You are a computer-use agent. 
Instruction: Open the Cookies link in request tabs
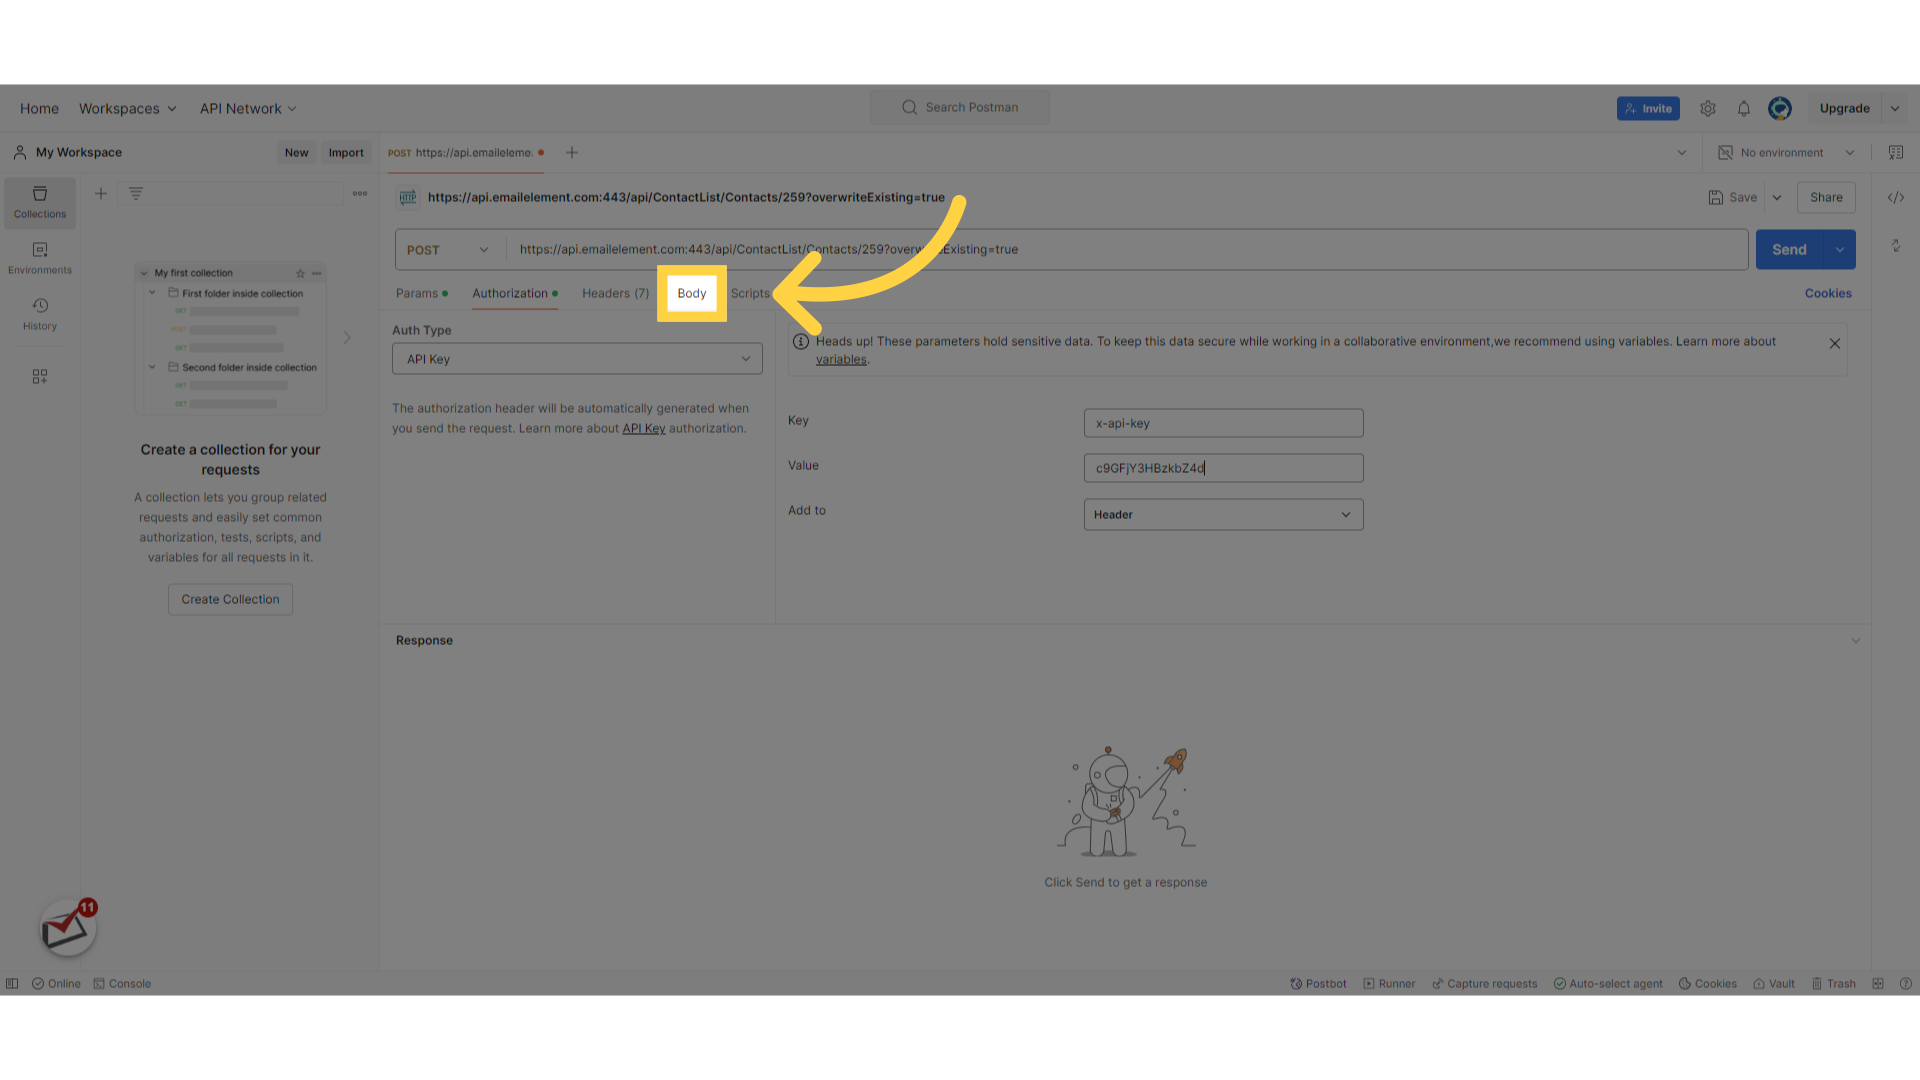1828,294
